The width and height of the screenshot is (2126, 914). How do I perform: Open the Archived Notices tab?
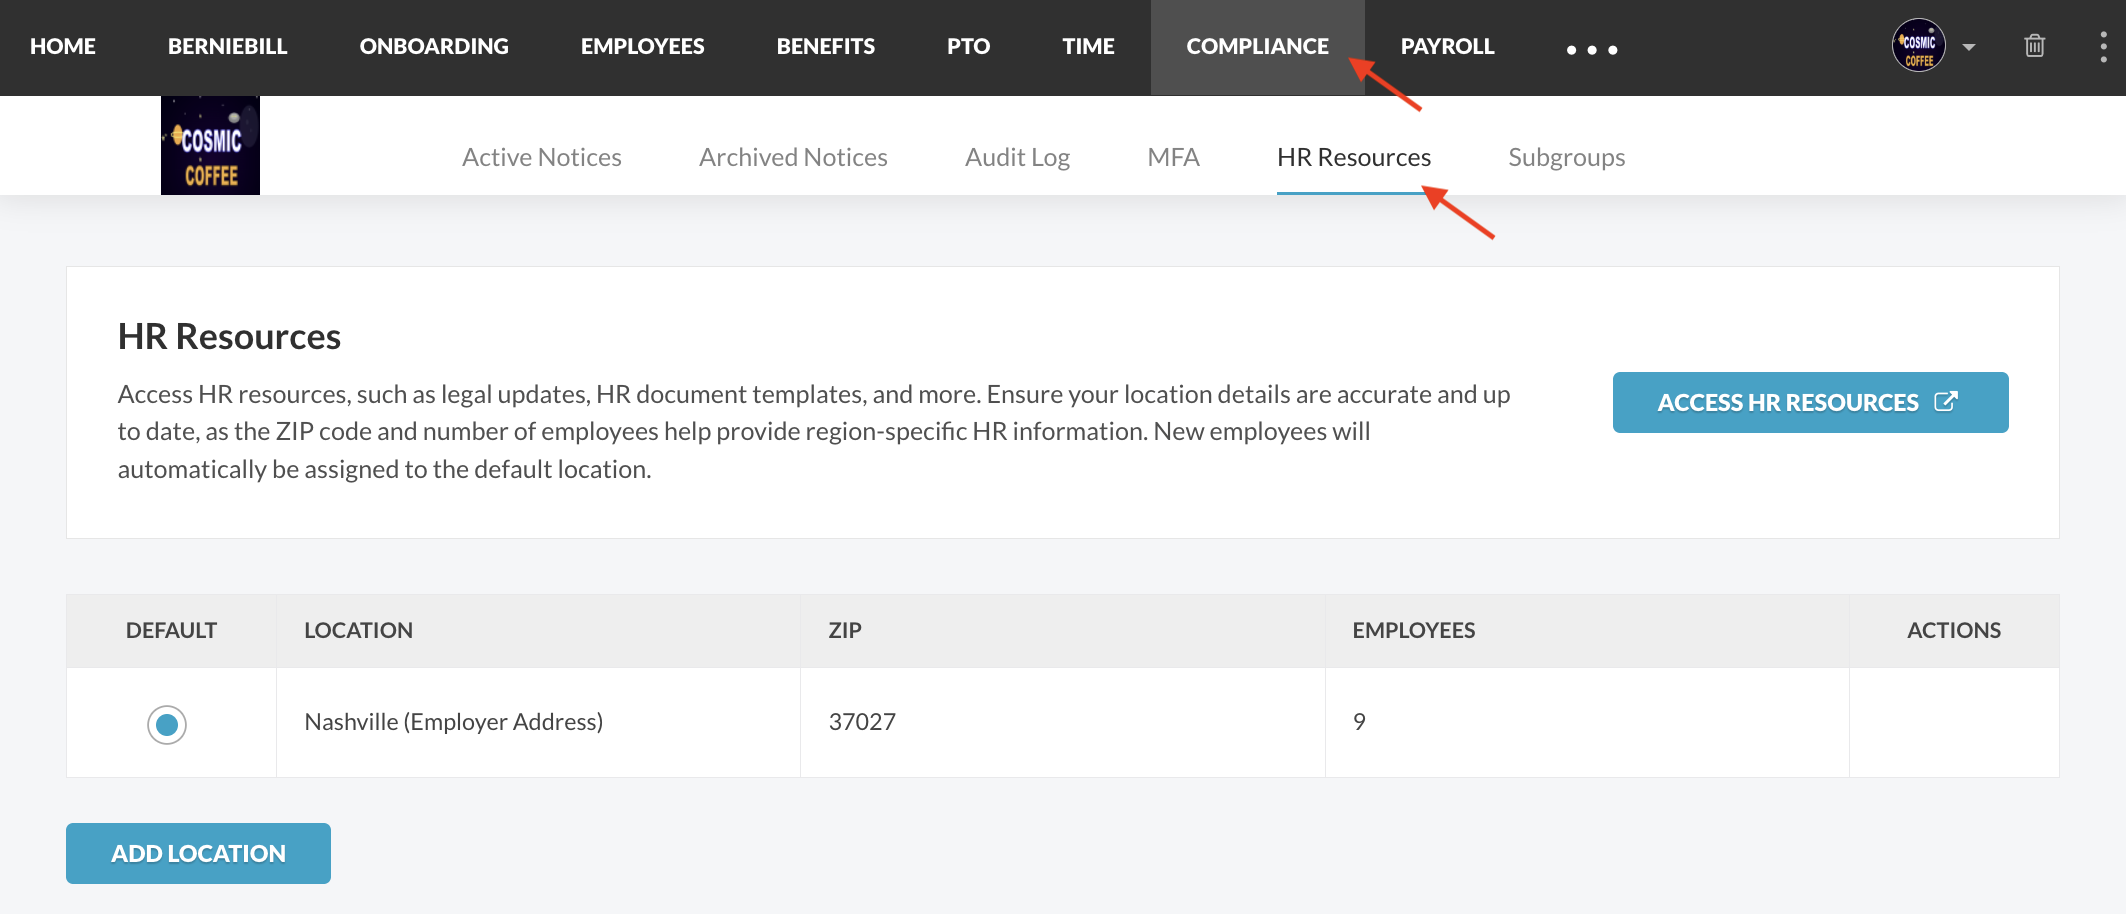pyautogui.click(x=793, y=157)
